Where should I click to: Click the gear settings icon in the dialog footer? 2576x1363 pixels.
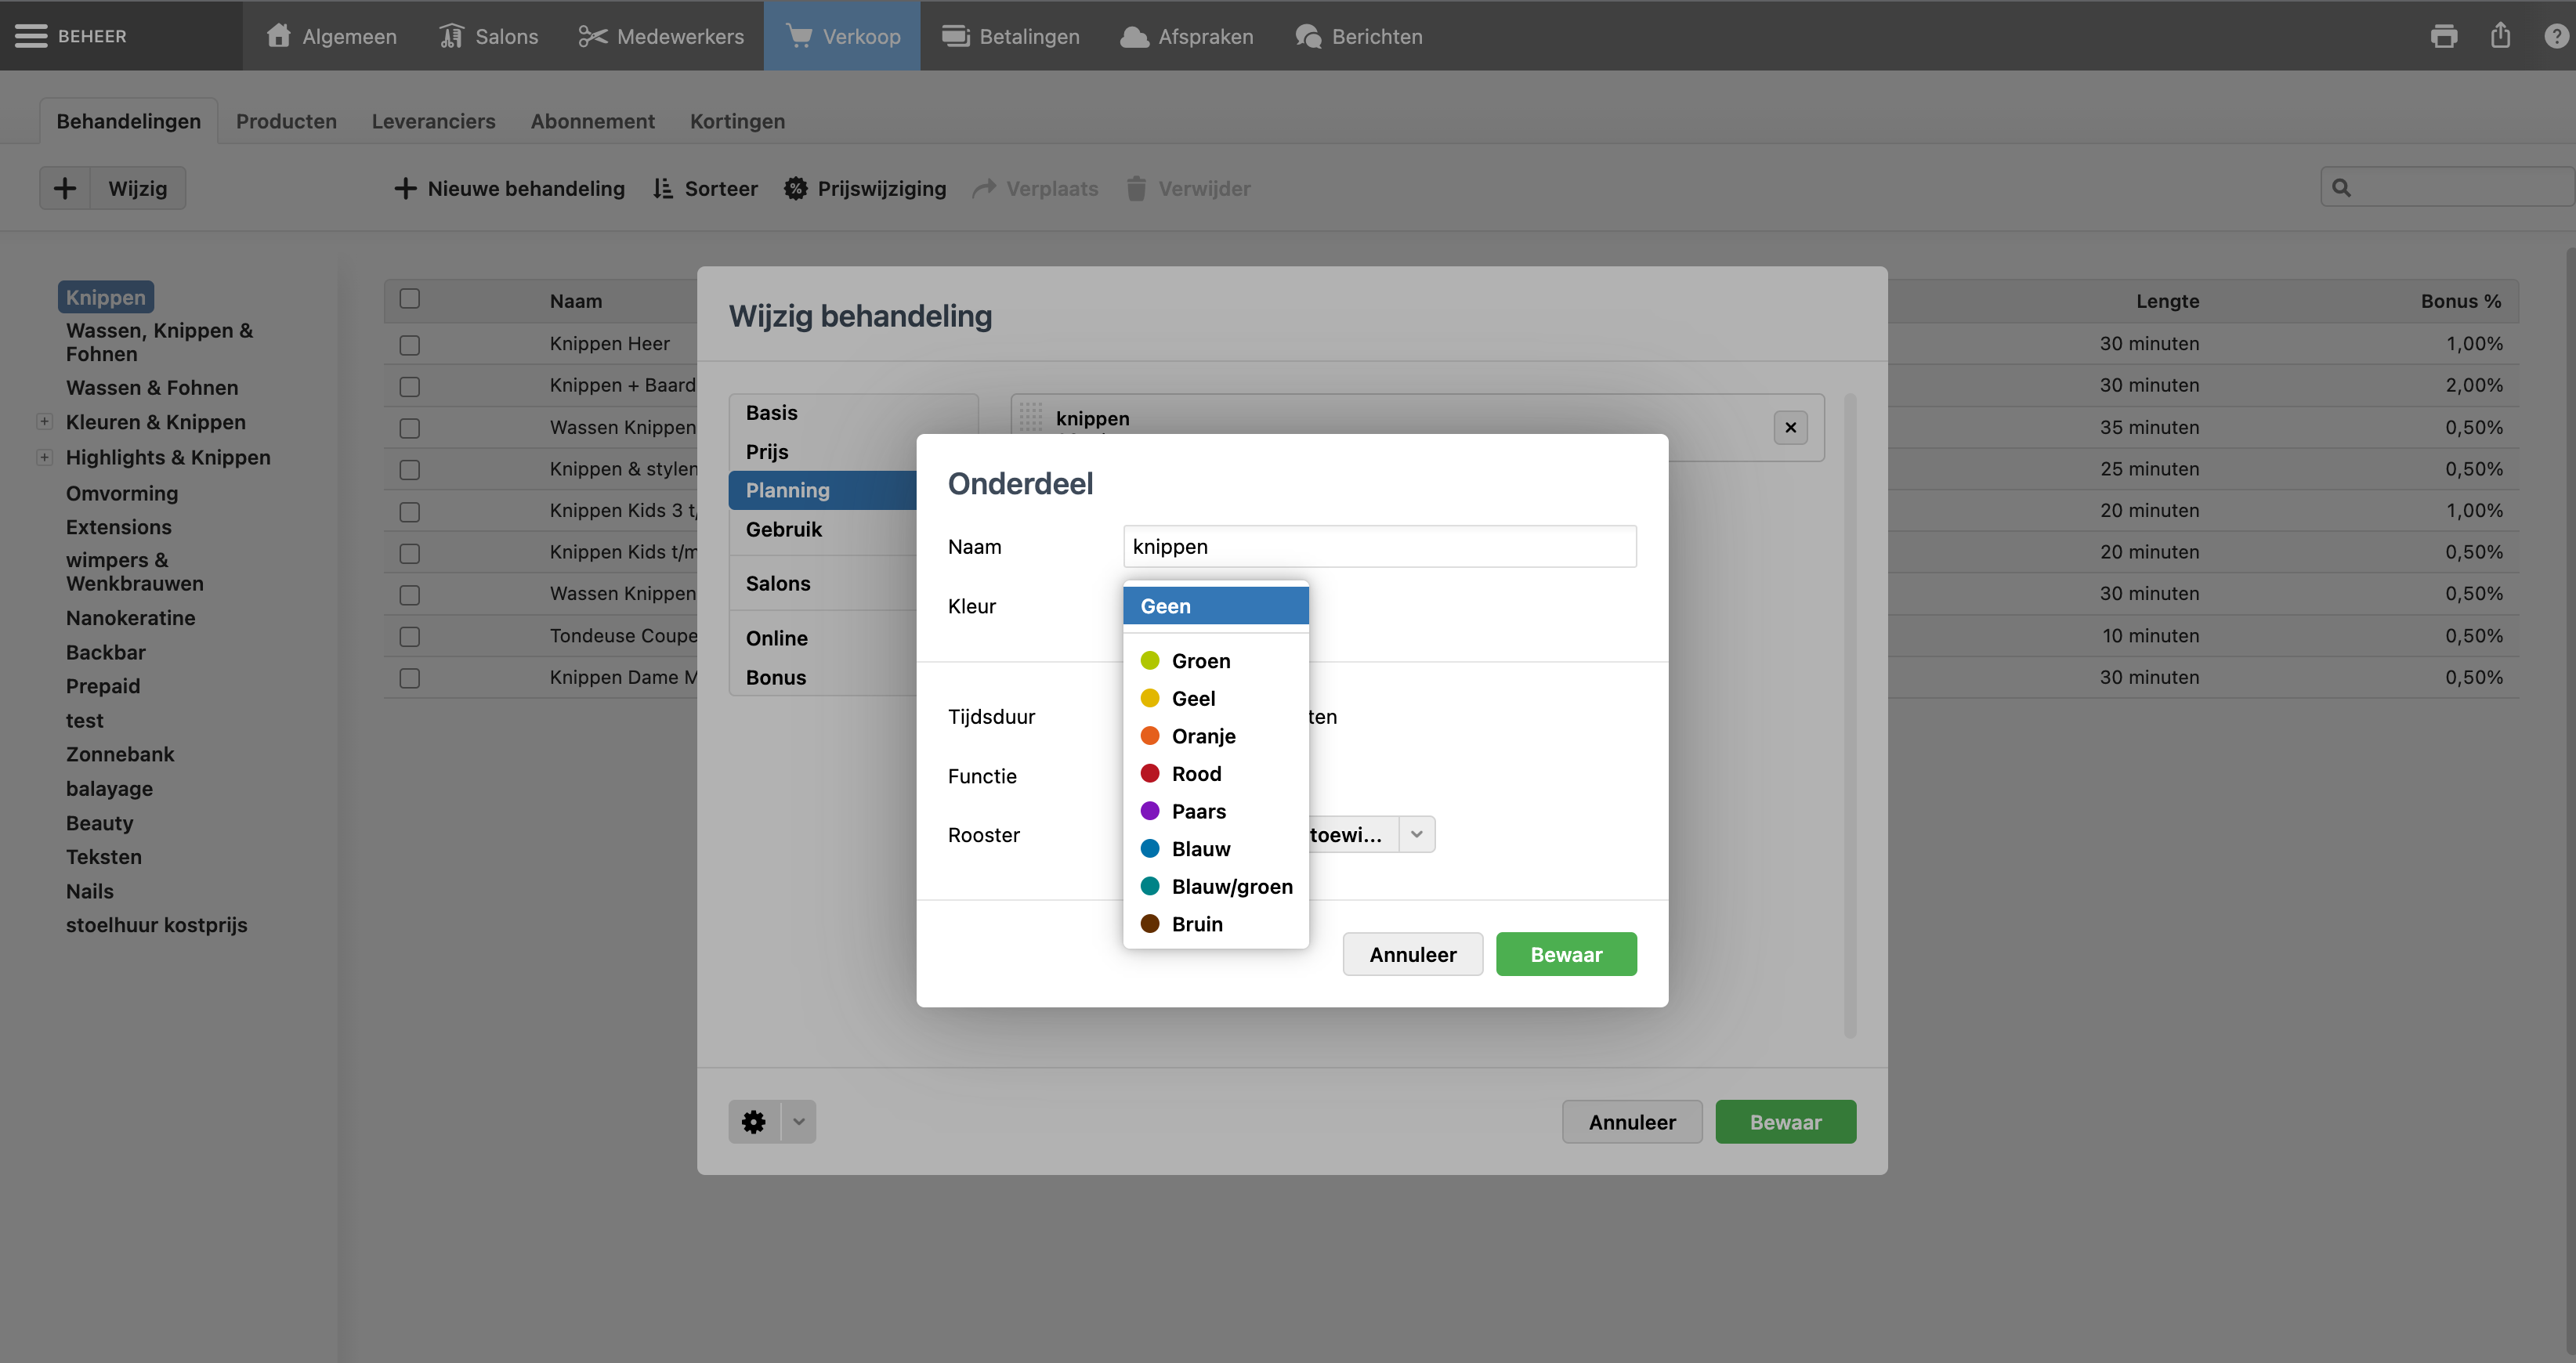click(x=754, y=1122)
